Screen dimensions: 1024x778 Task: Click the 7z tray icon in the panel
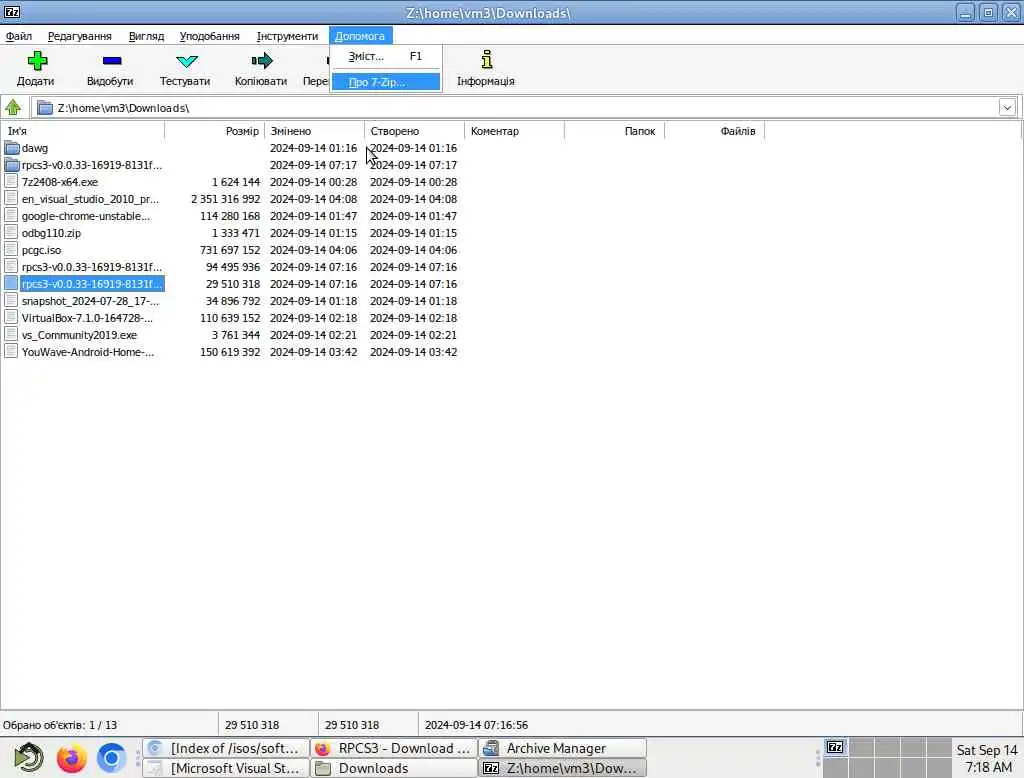[835, 747]
